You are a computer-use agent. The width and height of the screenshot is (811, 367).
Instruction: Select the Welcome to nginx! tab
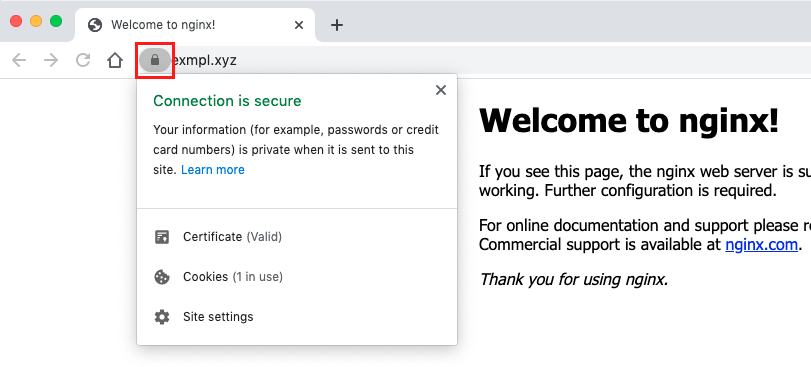pos(194,25)
